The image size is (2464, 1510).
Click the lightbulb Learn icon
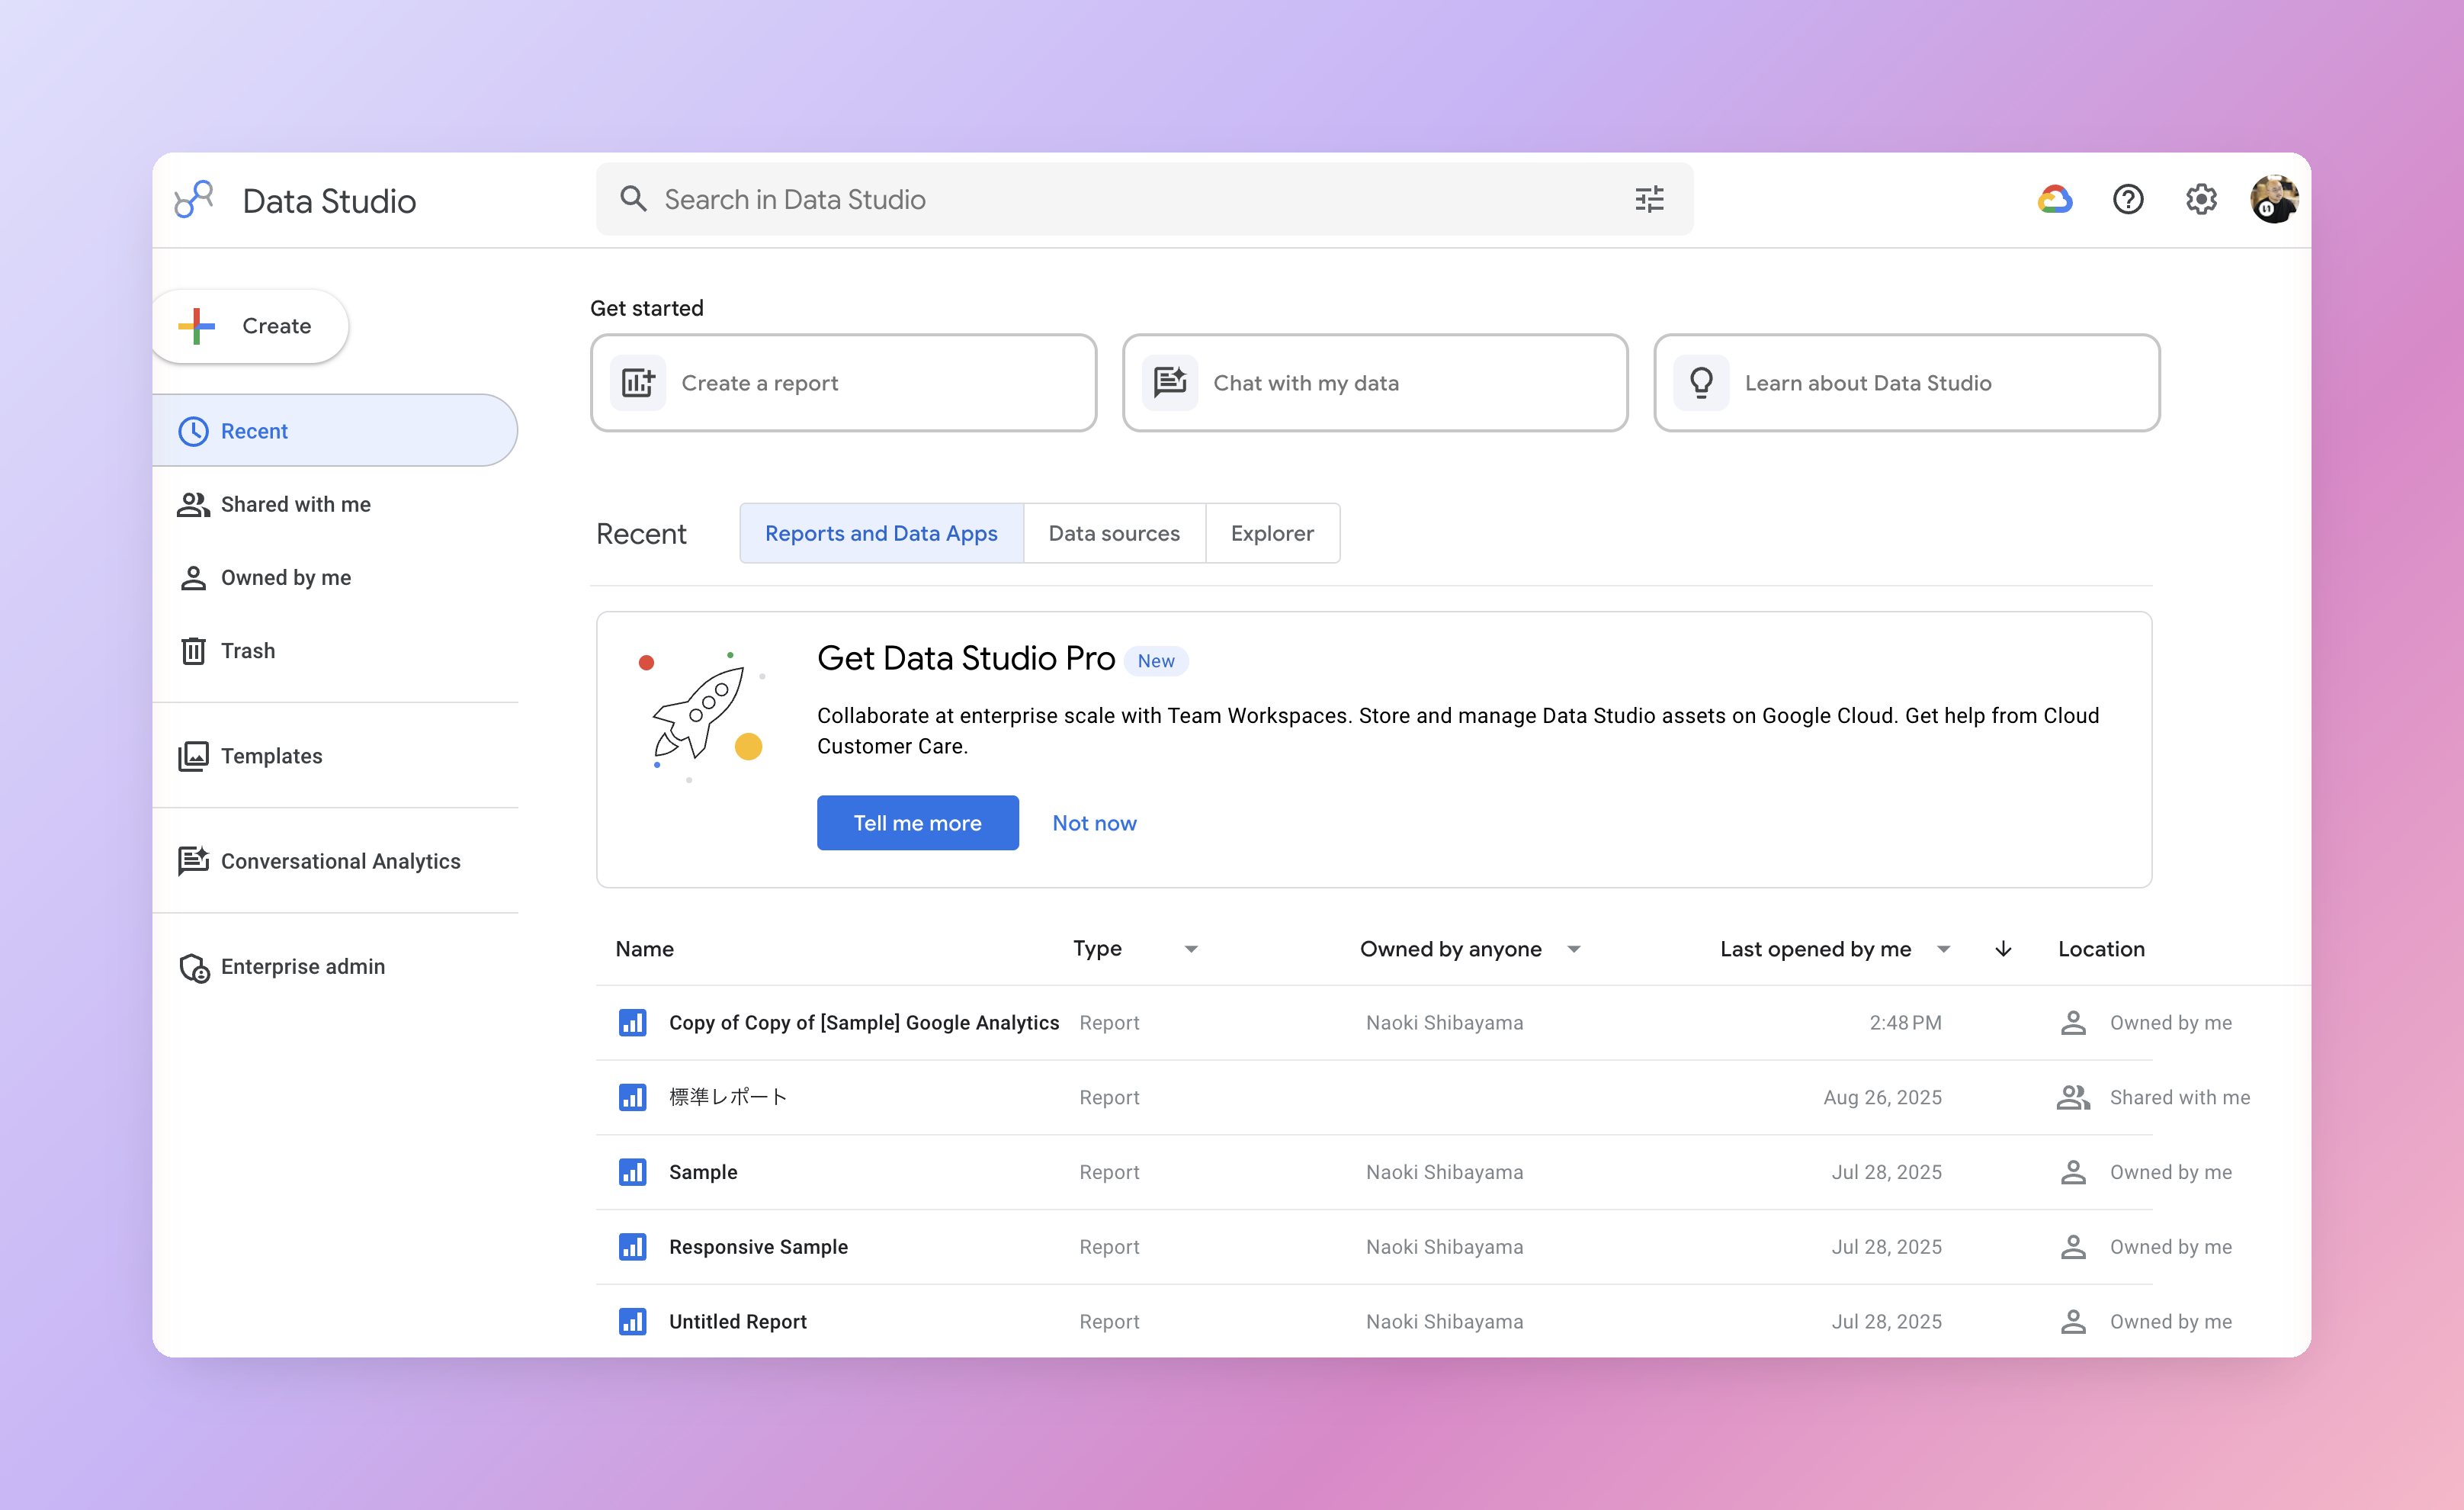click(1701, 383)
